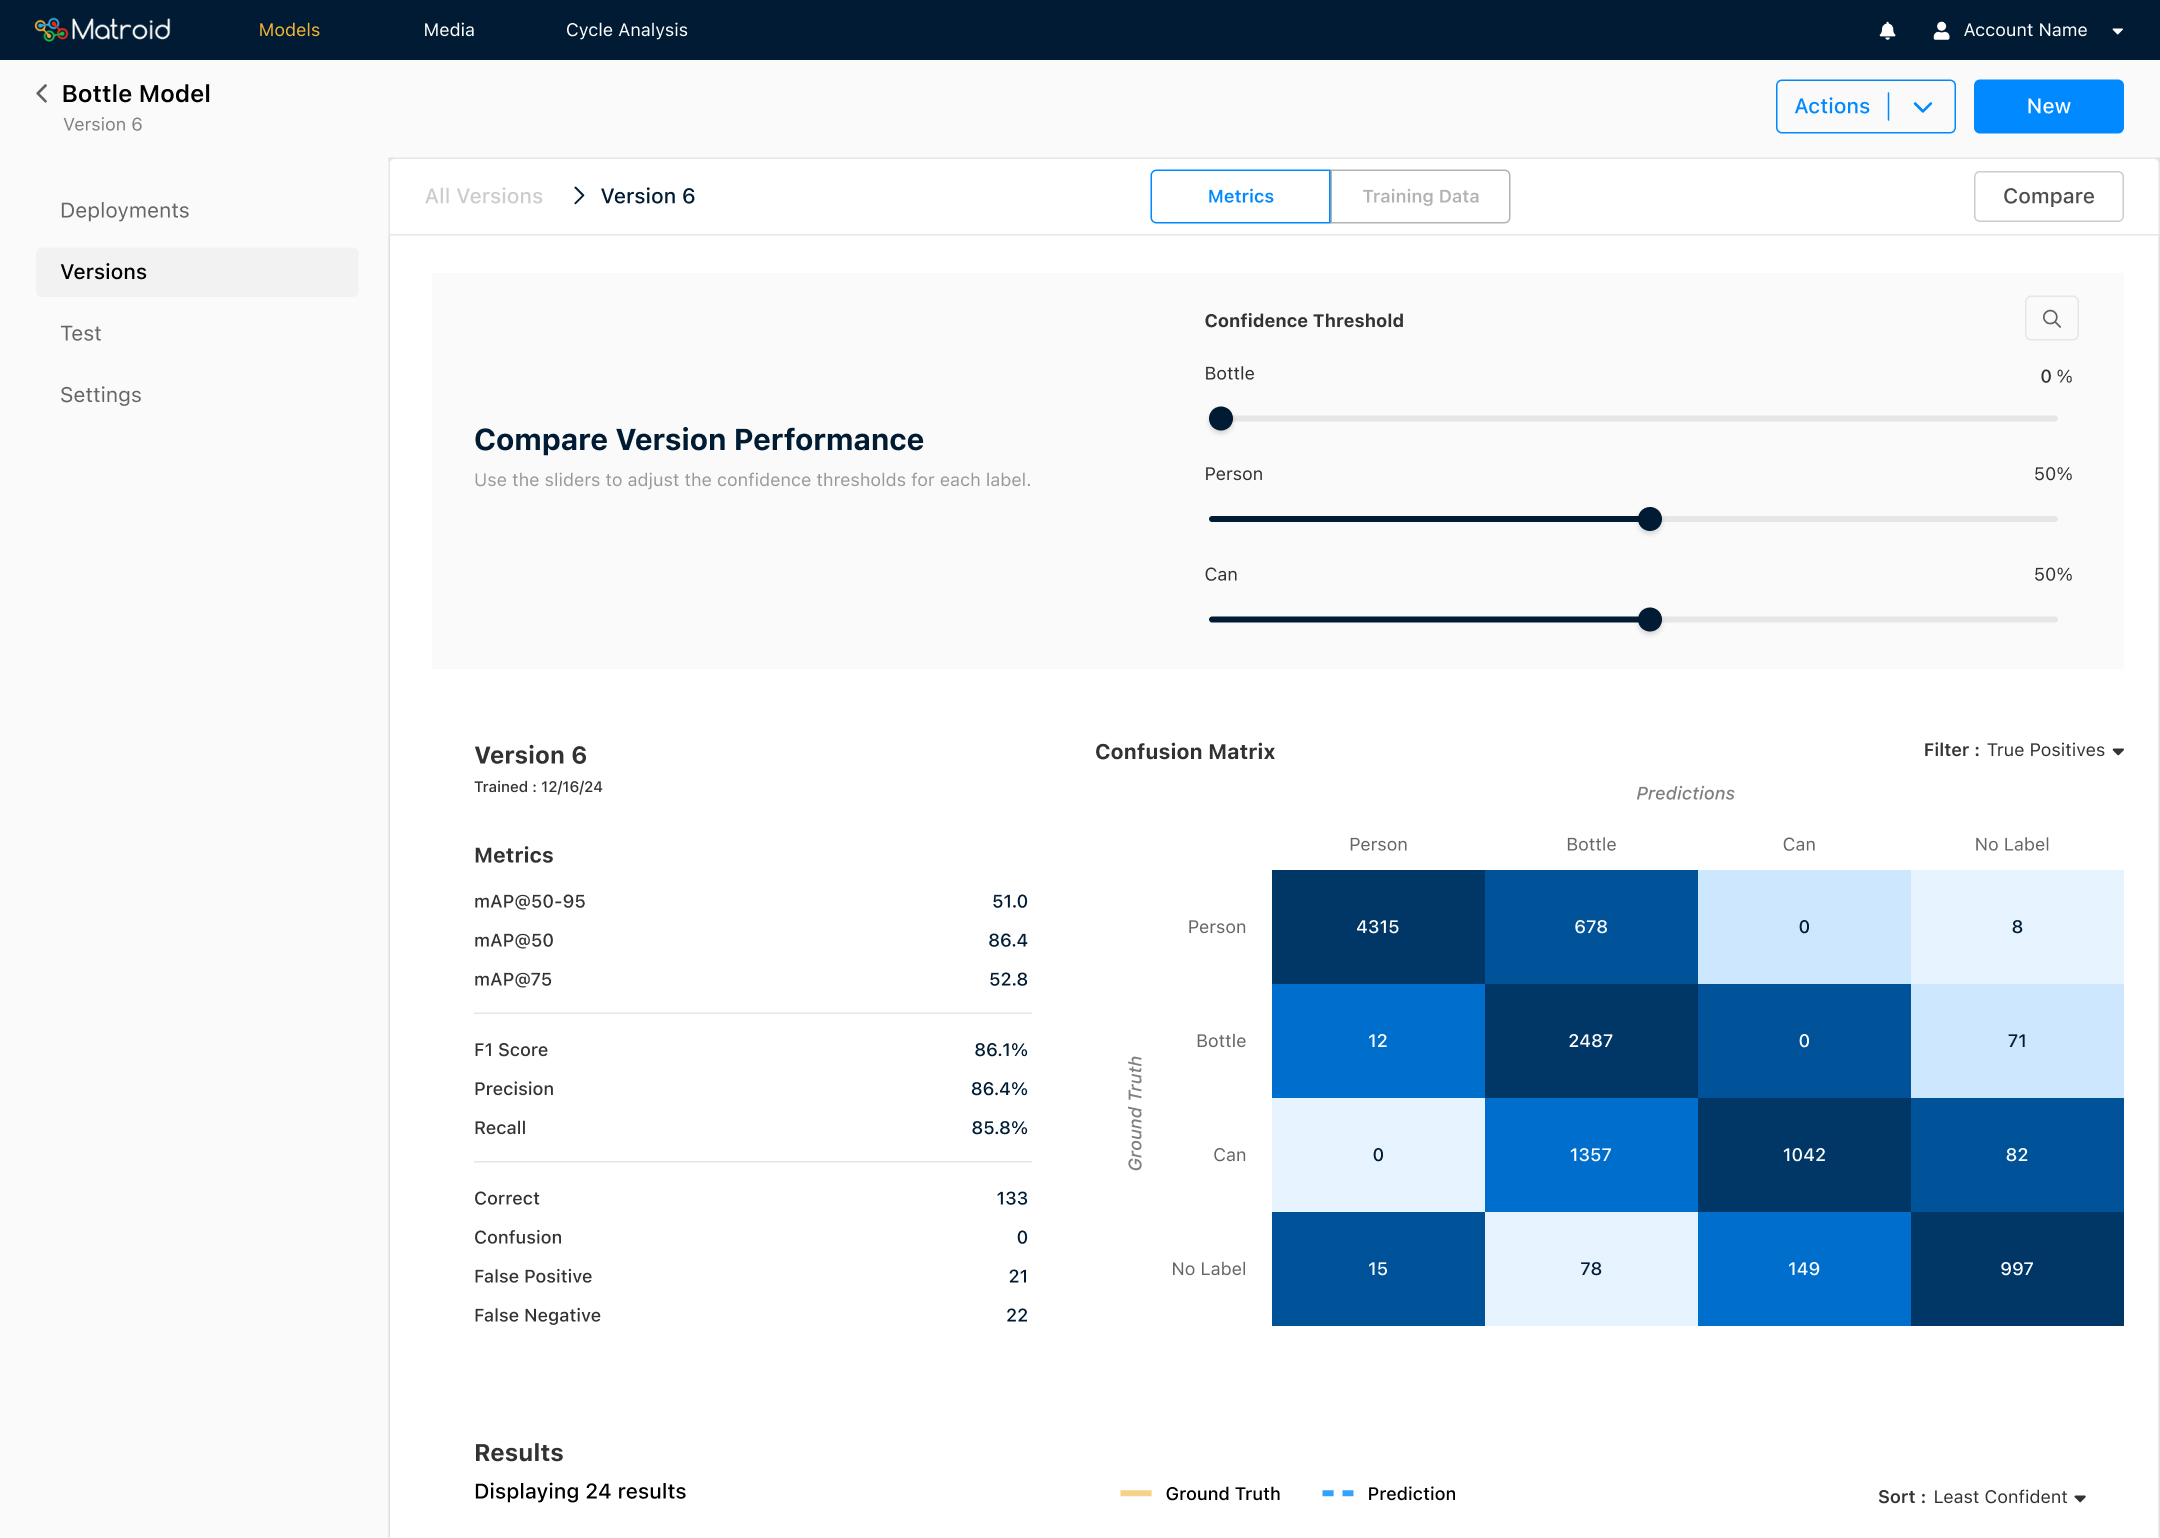Click the Person confidence slider handle
This screenshot has height=1538, width=2160.
point(1650,519)
